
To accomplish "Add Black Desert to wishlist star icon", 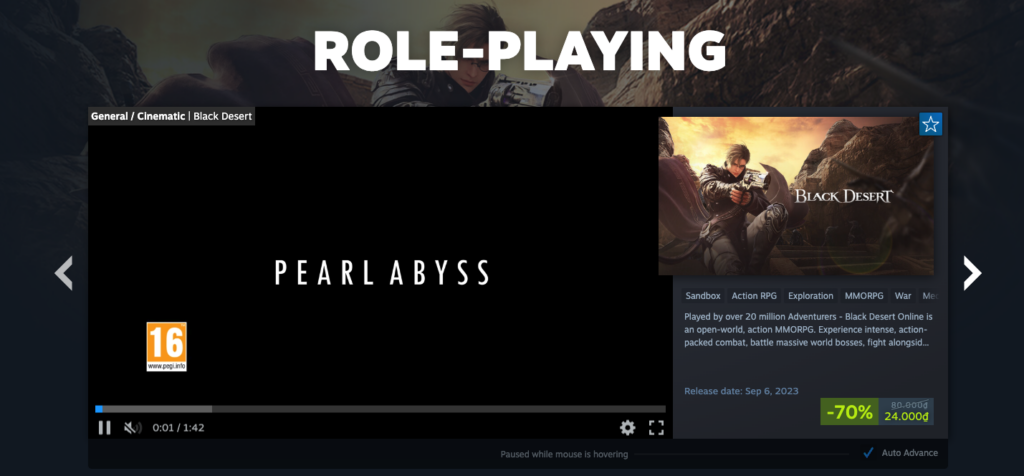I will pos(931,125).
